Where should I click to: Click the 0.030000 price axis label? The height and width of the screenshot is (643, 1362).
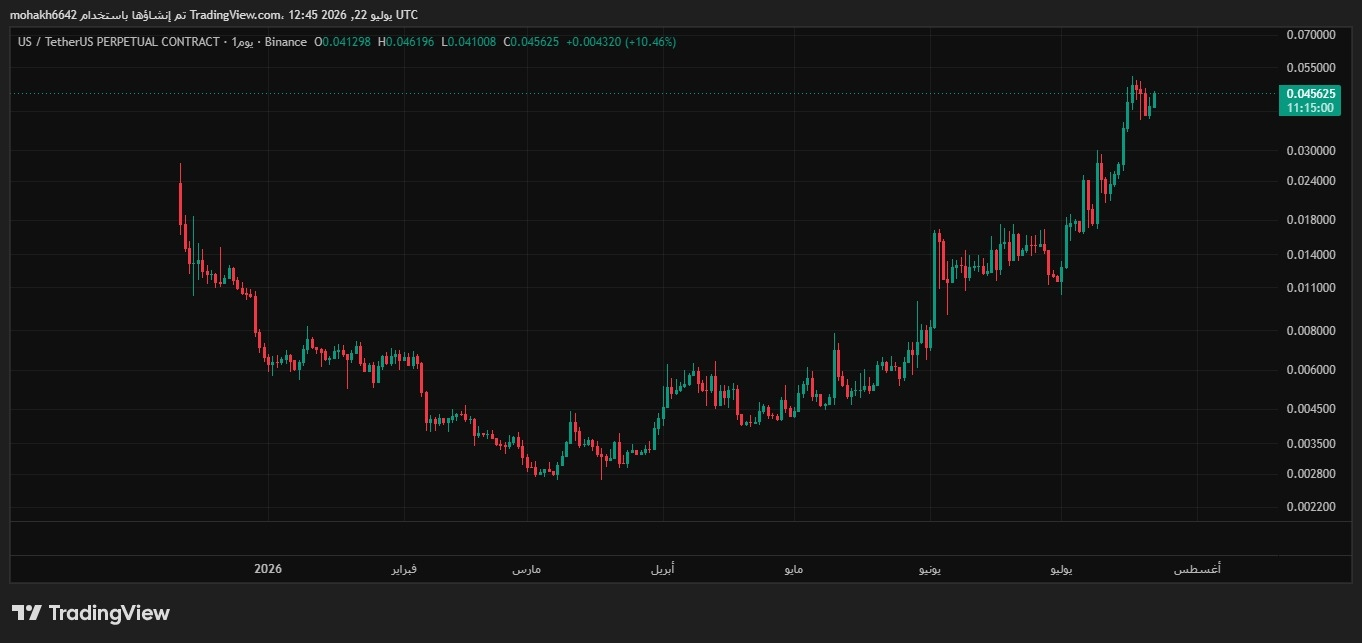pyautogui.click(x=1311, y=151)
